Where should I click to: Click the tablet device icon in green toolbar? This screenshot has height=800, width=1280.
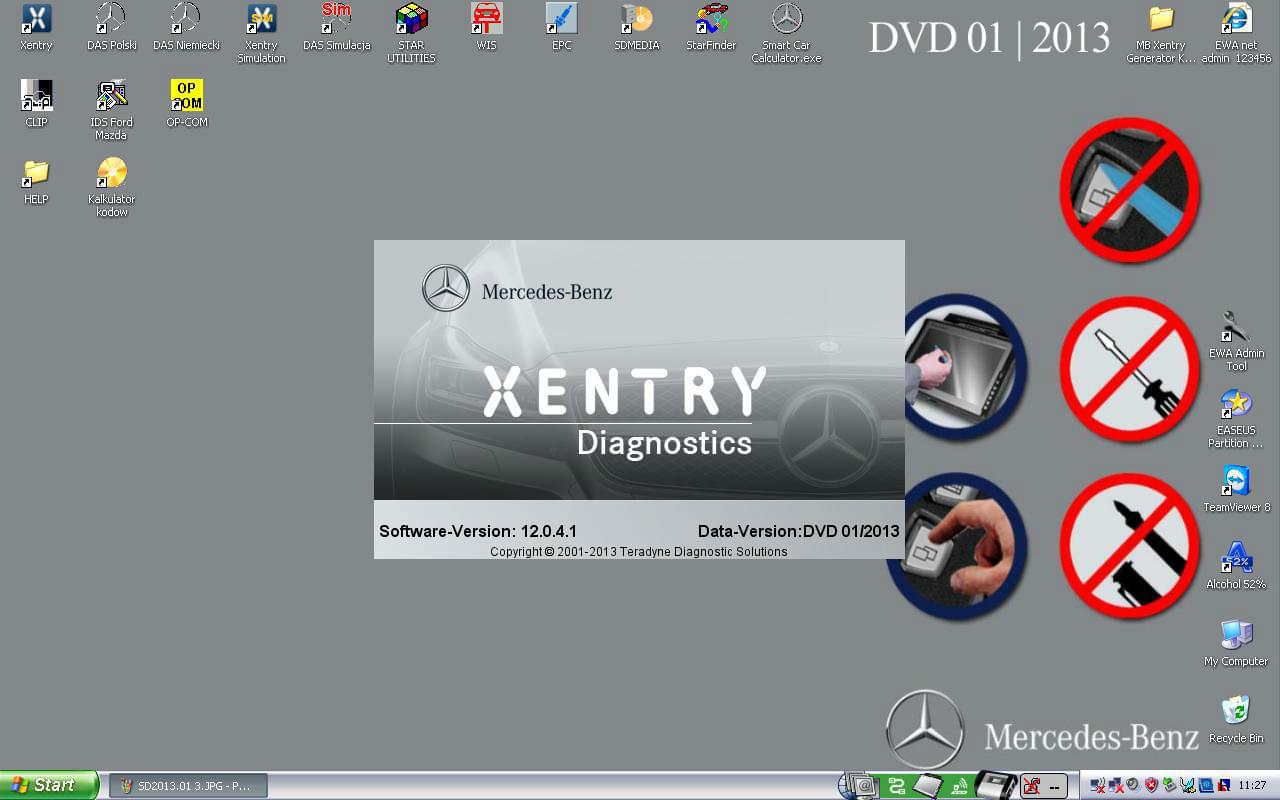coord(929,785)
